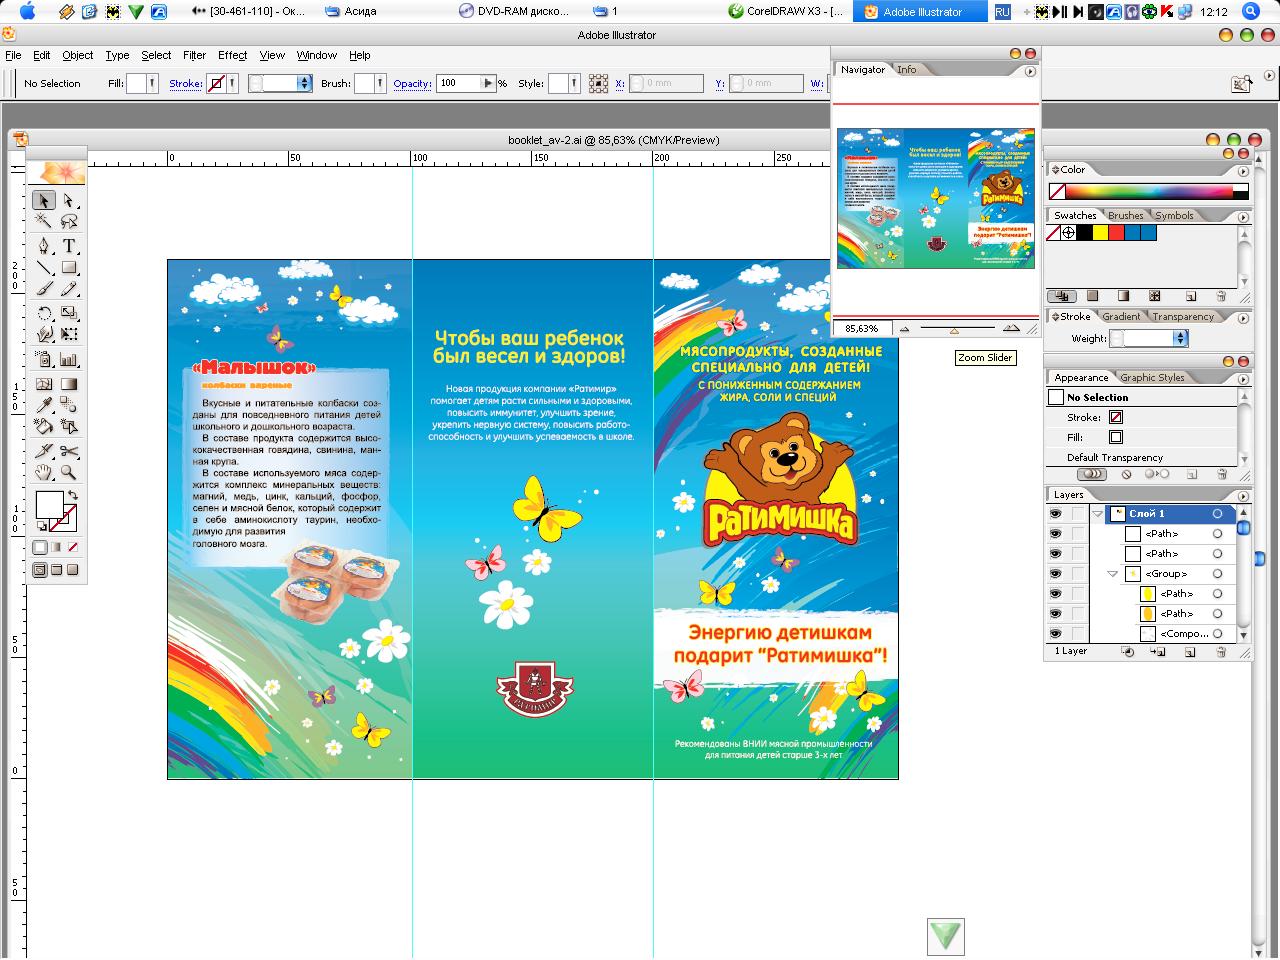Click the clear appearance icon
Screen dimensions: 1280x960
click(x=1127, y=474)
